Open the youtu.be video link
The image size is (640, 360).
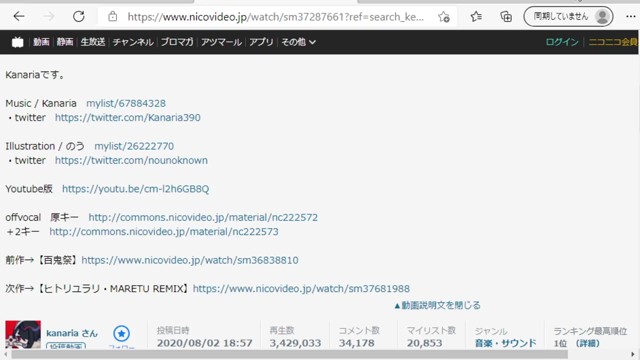136,189
